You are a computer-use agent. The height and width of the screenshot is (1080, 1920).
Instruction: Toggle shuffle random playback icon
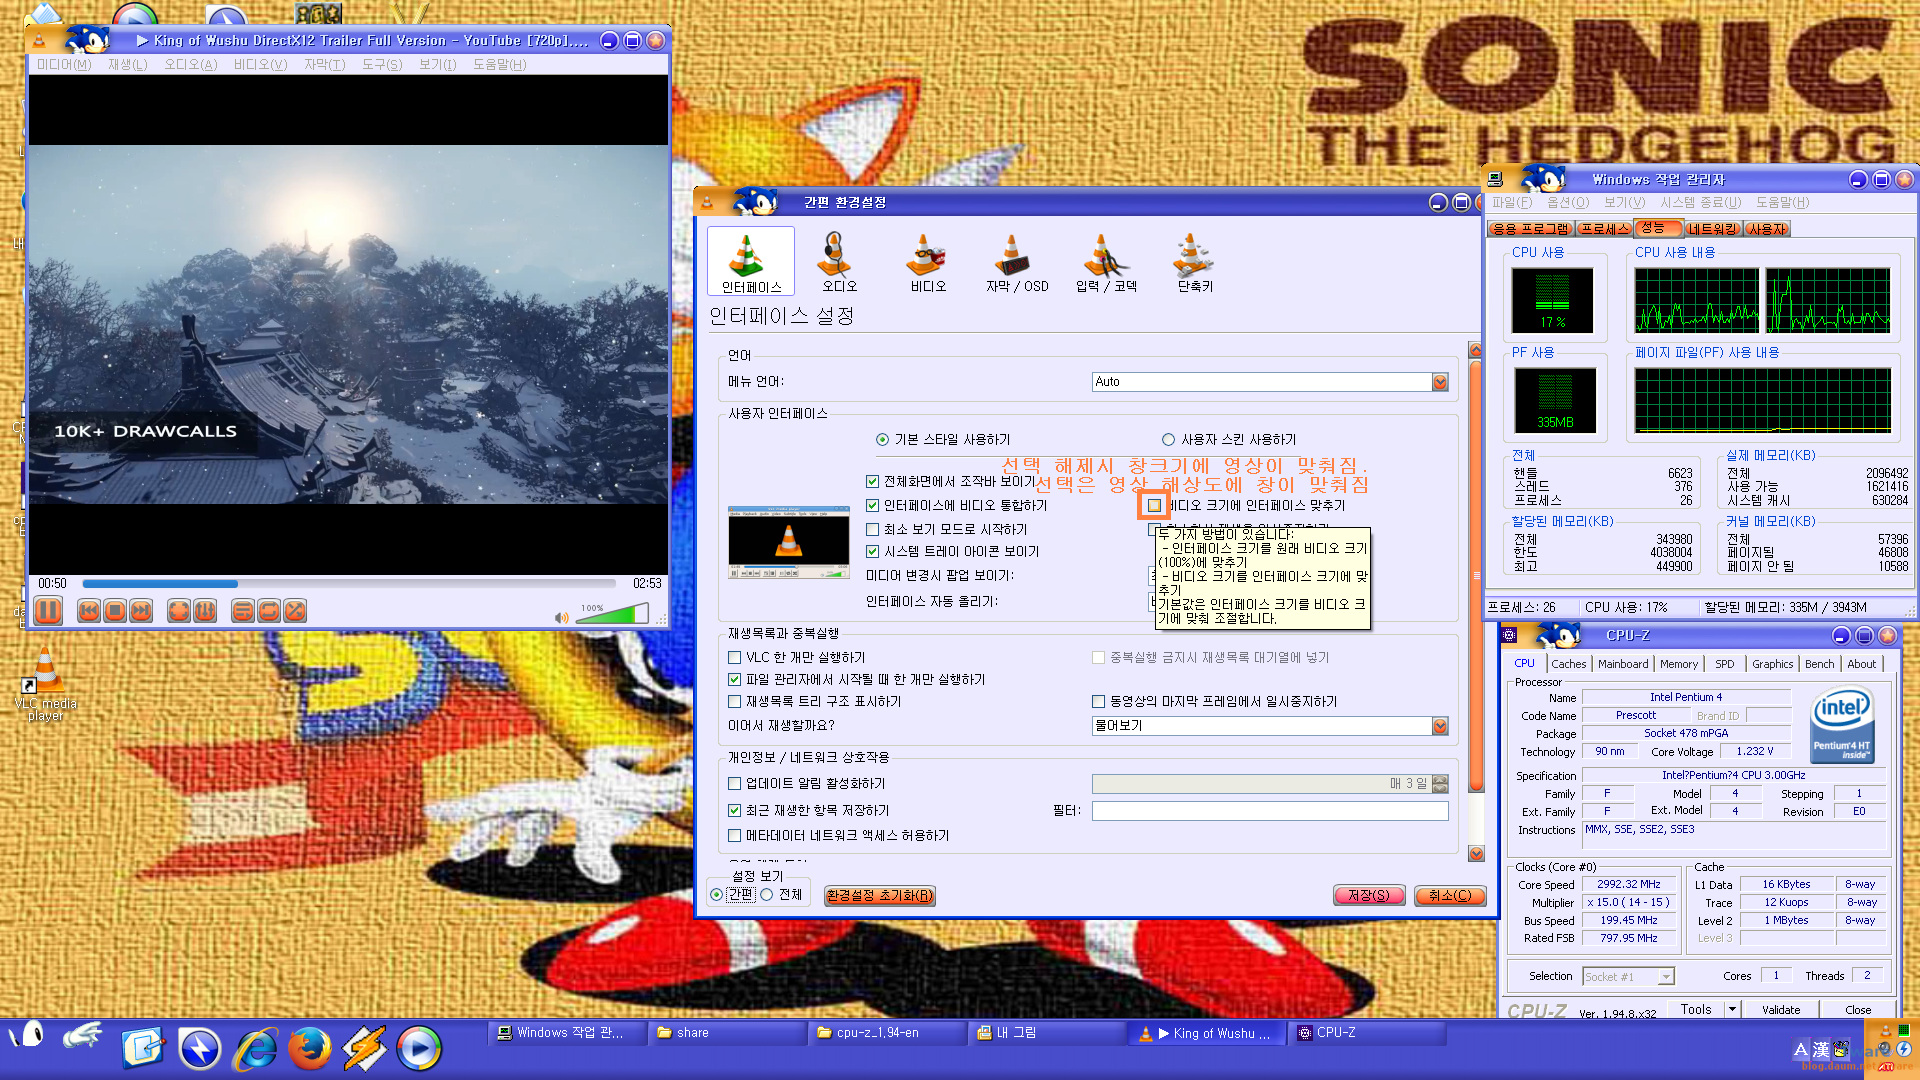coord(294,611)
